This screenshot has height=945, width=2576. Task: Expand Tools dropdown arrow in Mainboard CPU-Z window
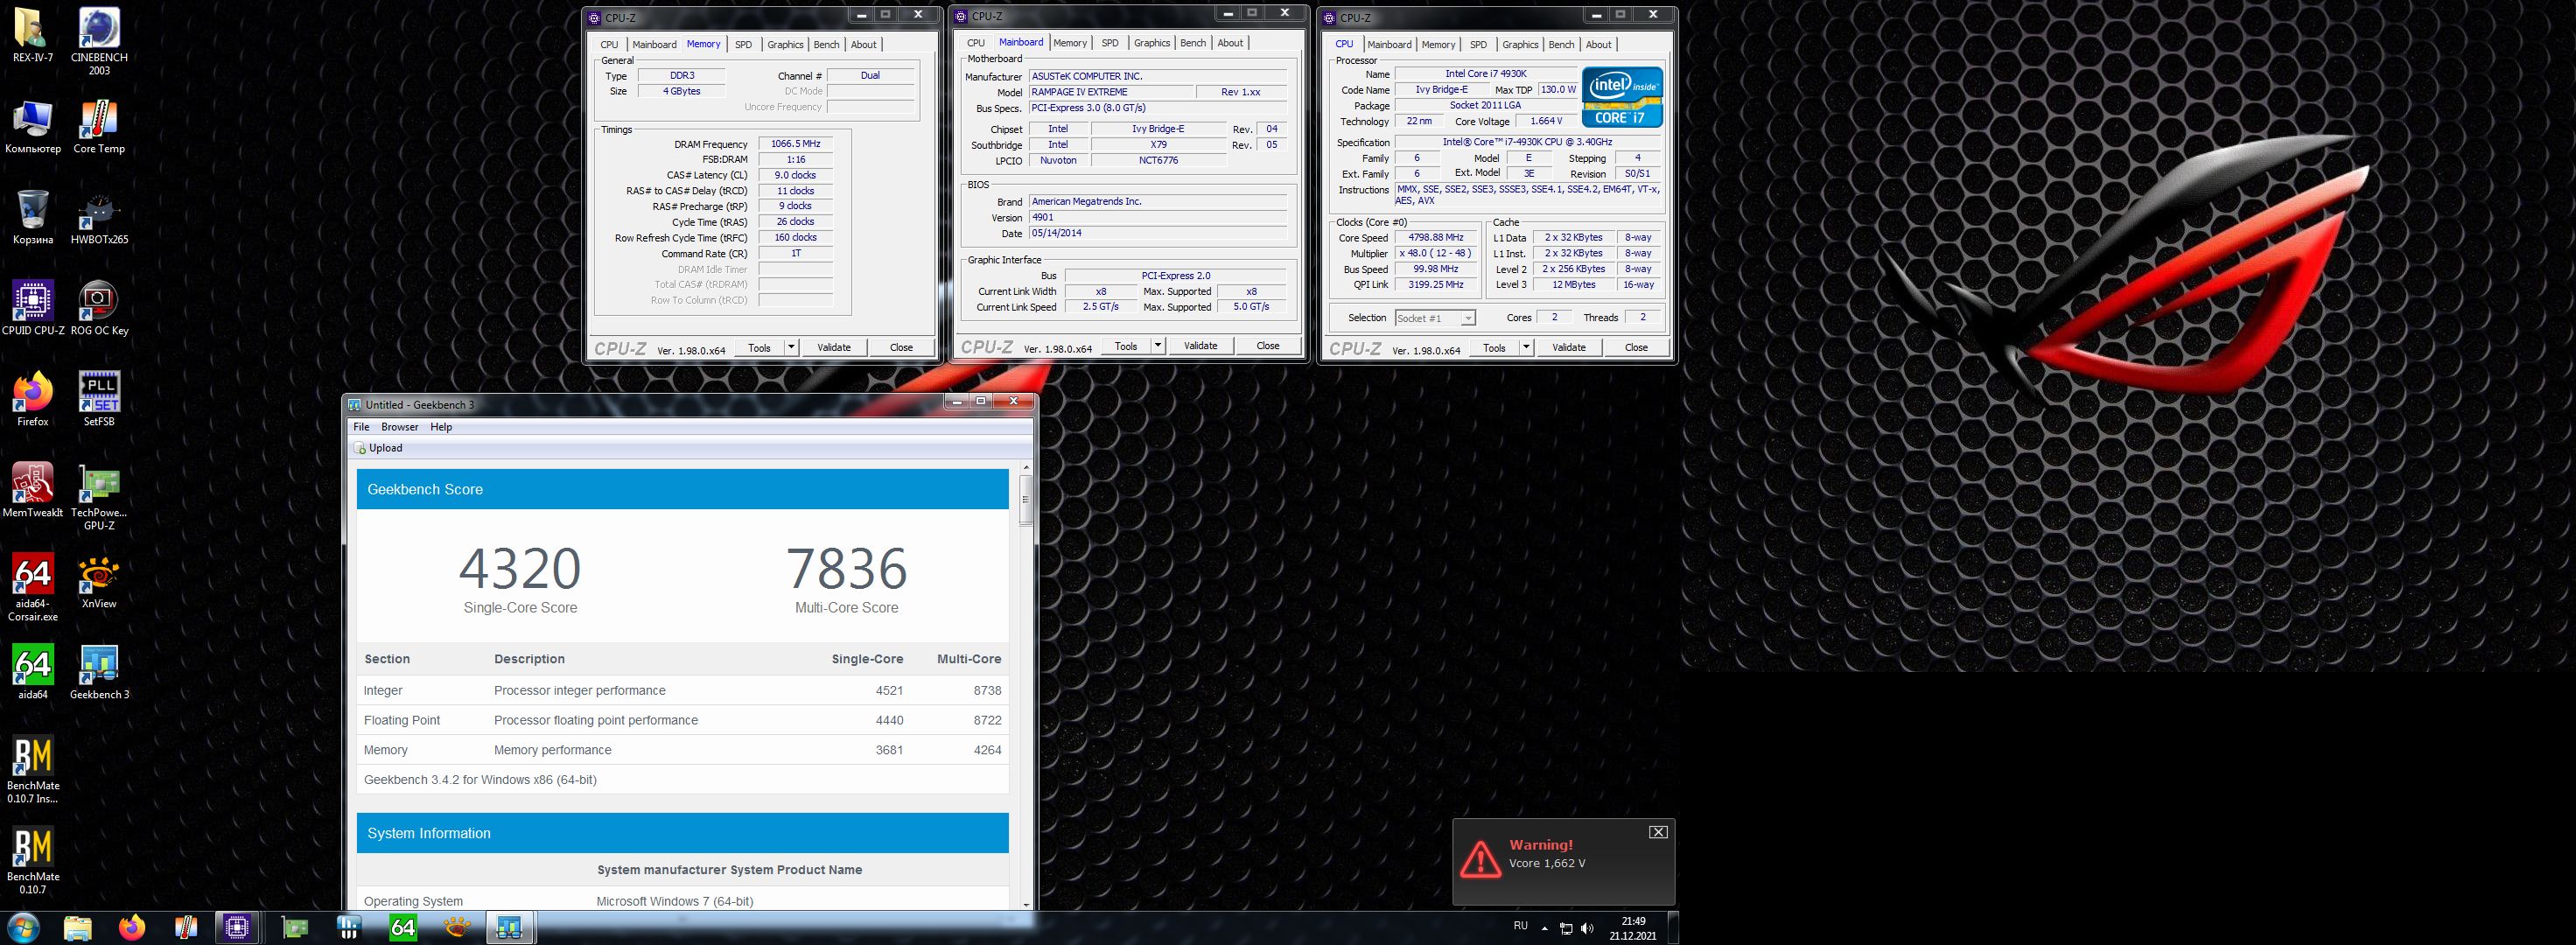pos(1157,346)
